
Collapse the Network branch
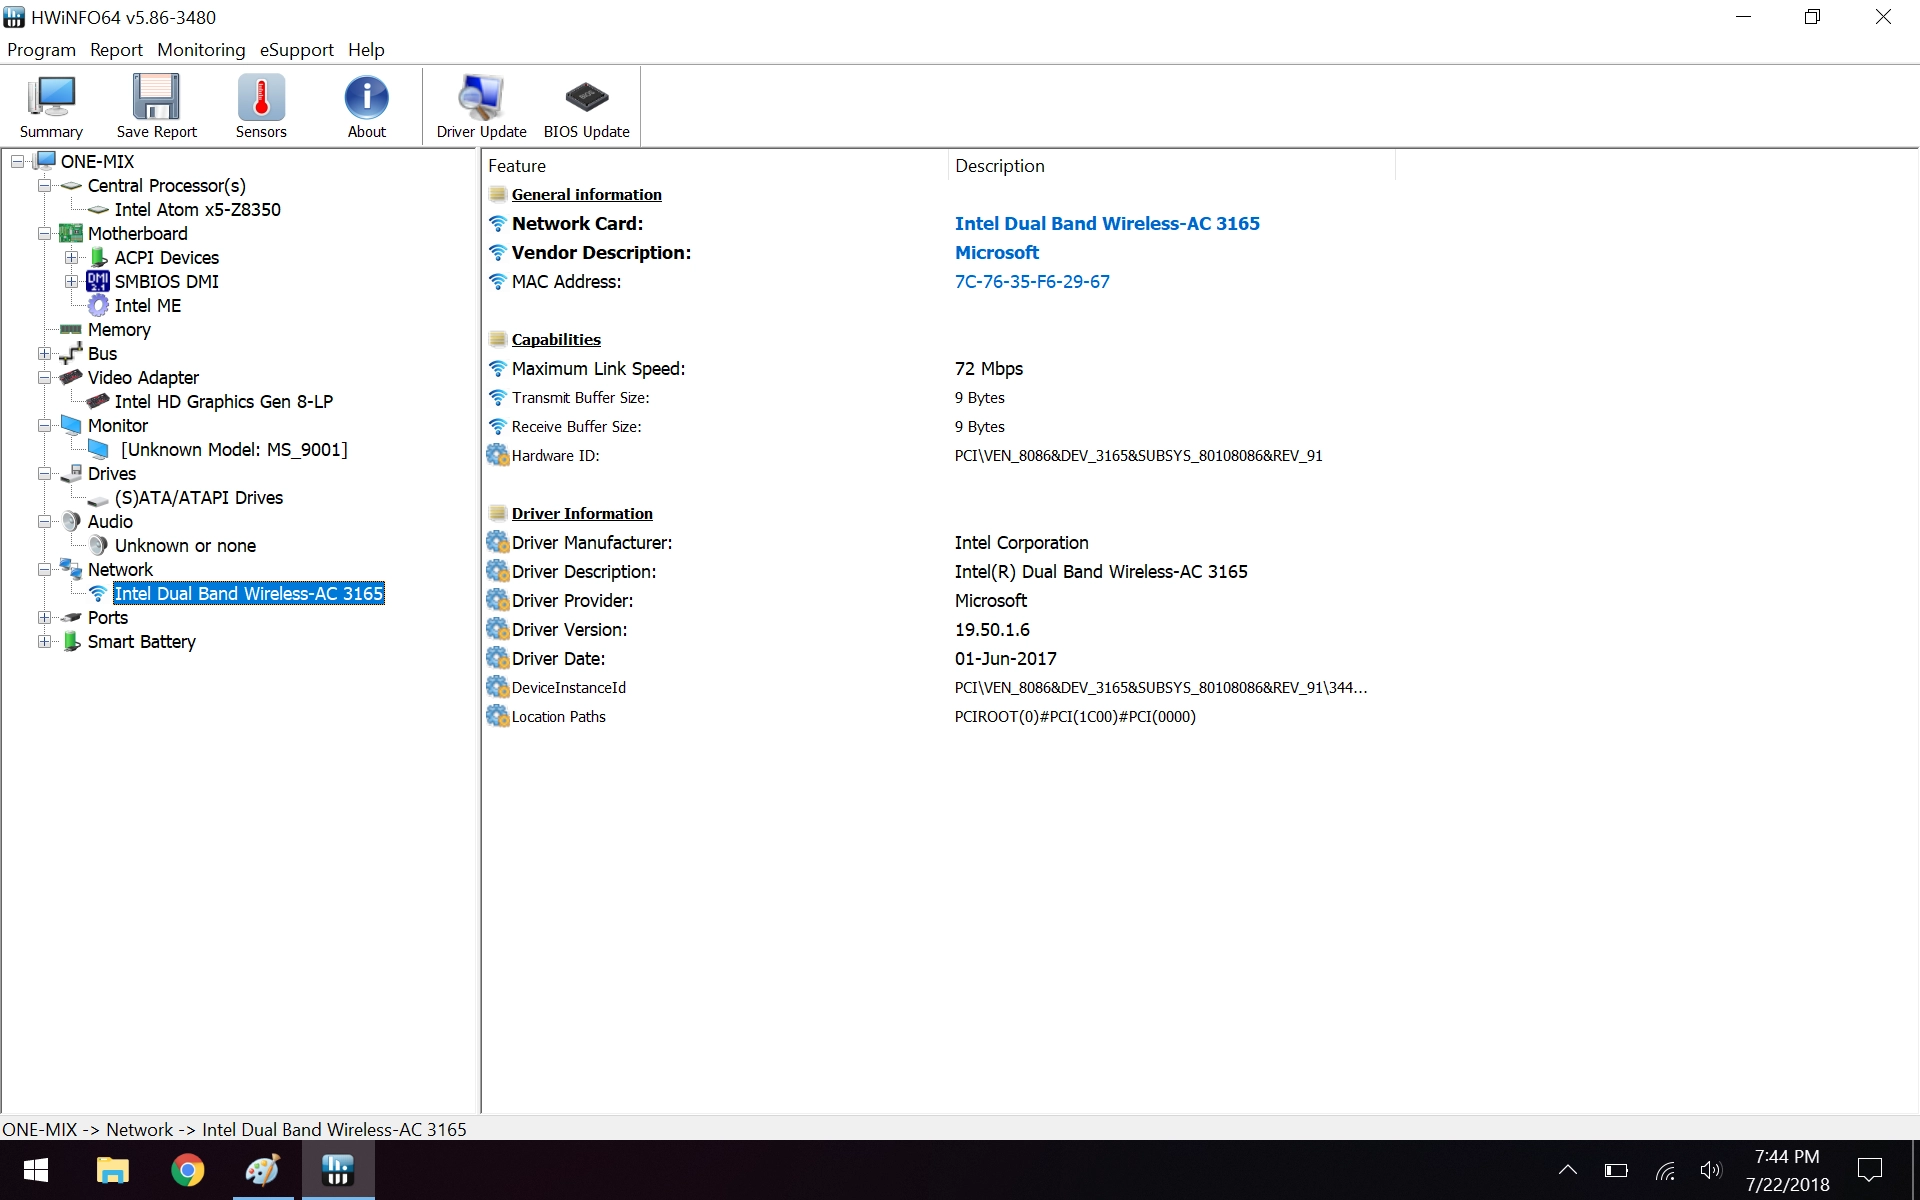click(x=45, y=569)
